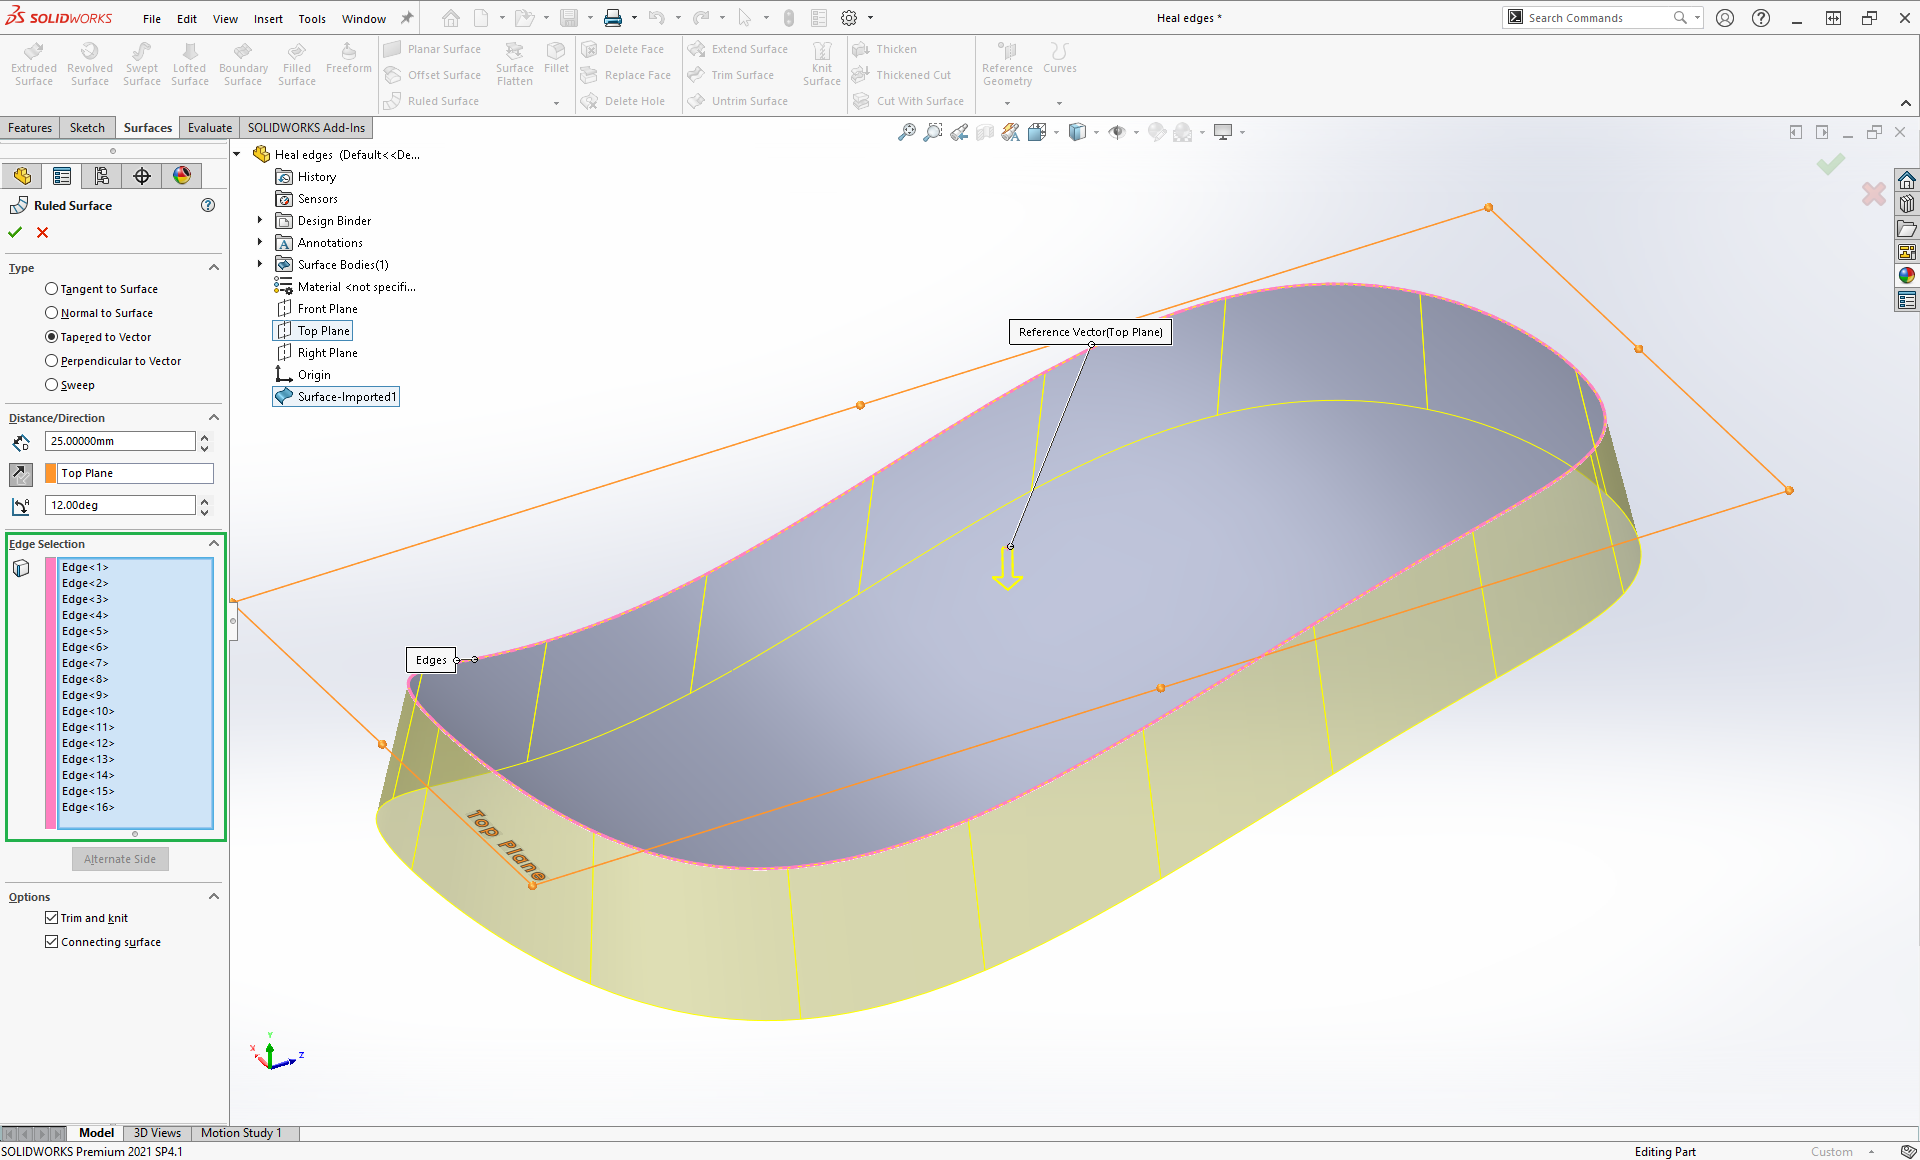Open the Insert menu
The image size is (1920, 1160).
click(267, 18)
